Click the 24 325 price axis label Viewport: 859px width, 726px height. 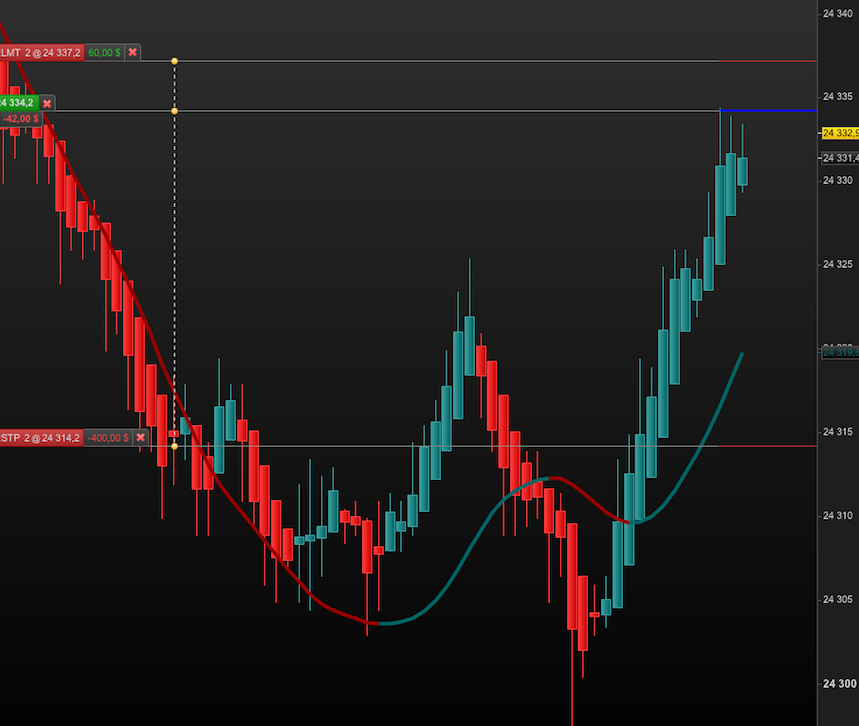click(838, 264)
